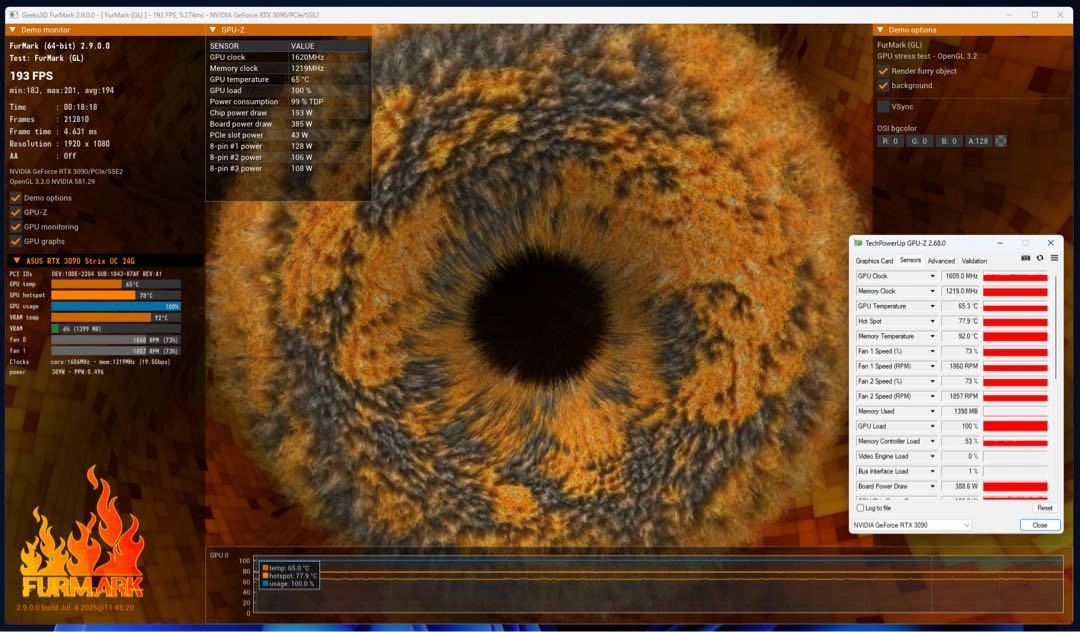The width and height of the screenshot is (1080, 632).
Task: Expand the Hot Spot sensor dropdown arrow
Action: tap(933, 321)
